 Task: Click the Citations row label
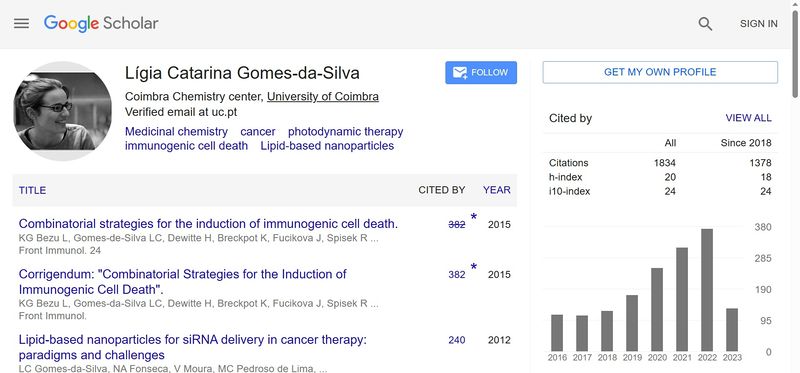click(568, 163)
